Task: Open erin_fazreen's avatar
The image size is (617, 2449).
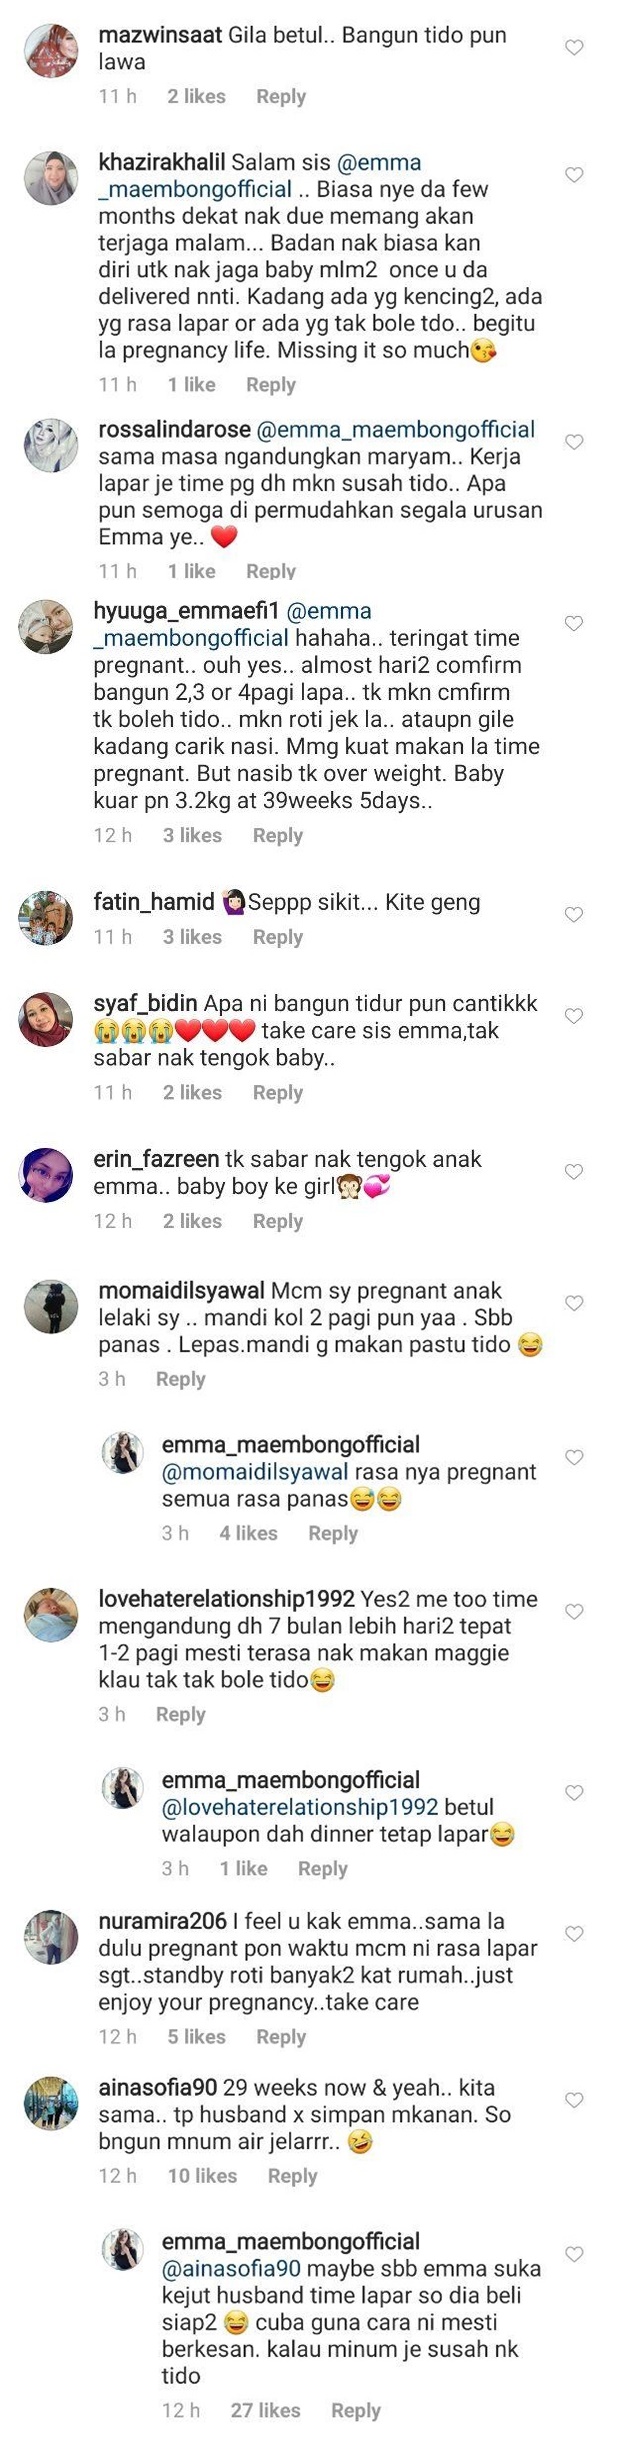Action: 46,1175
